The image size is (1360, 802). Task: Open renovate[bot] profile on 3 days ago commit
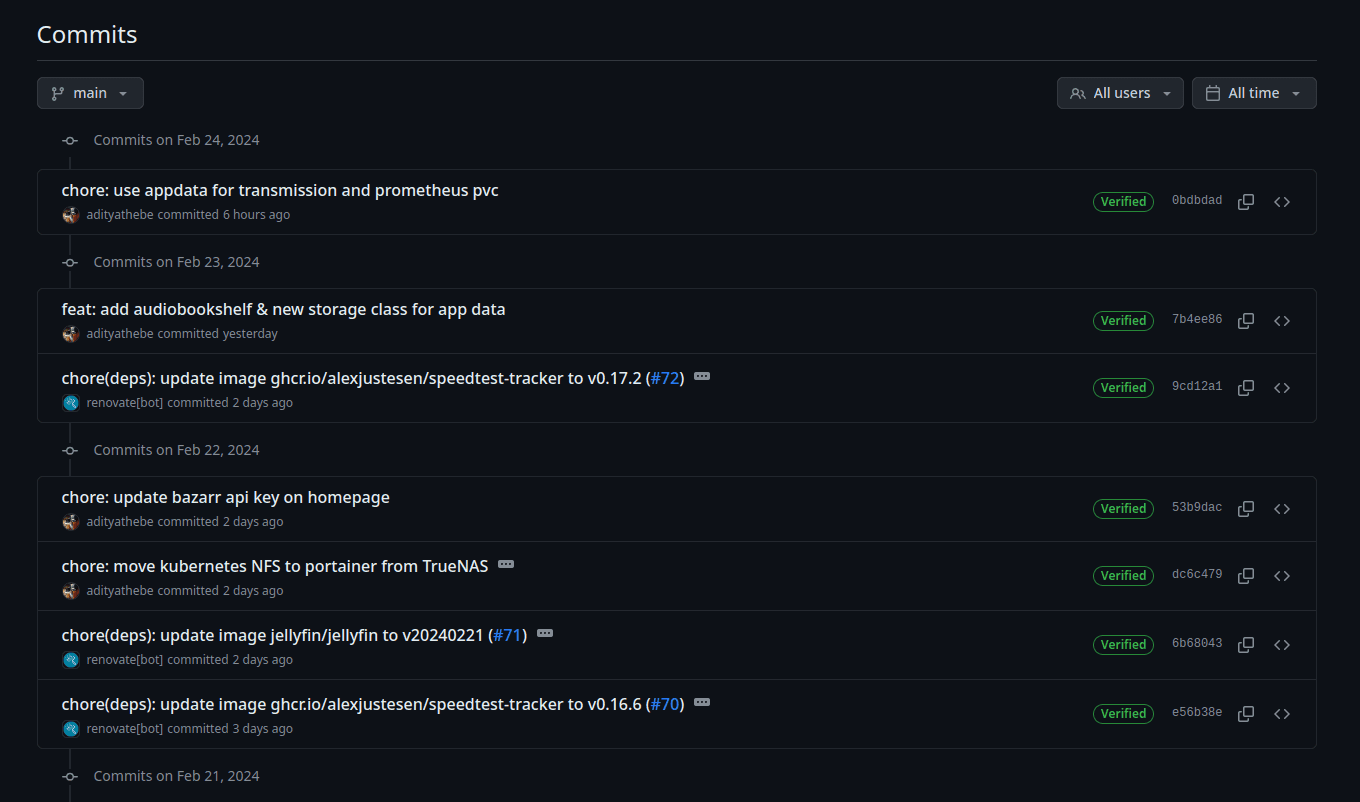125,729
